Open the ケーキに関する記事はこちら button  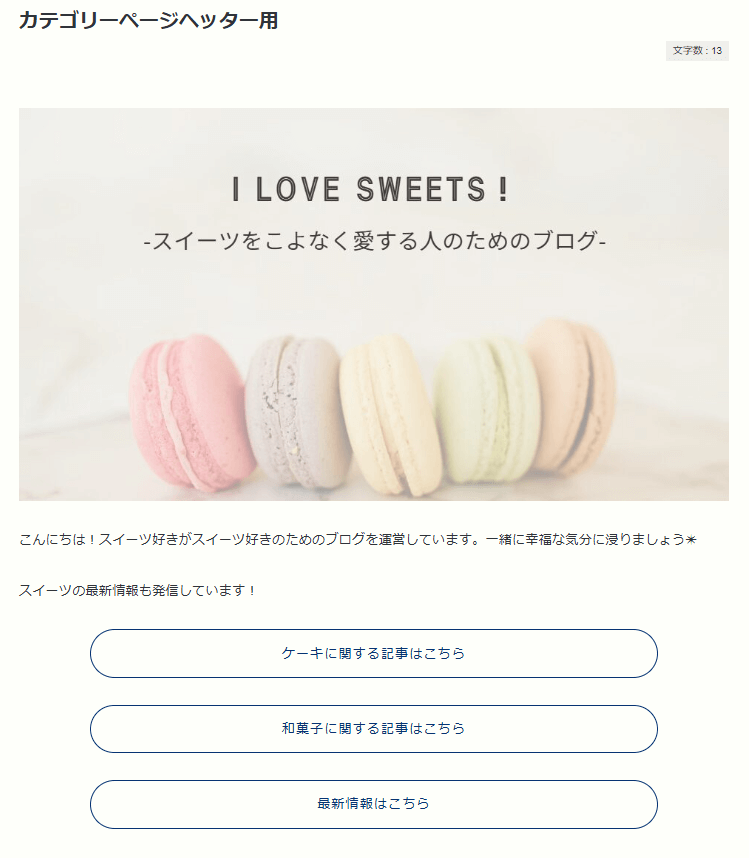pos(373,654)
